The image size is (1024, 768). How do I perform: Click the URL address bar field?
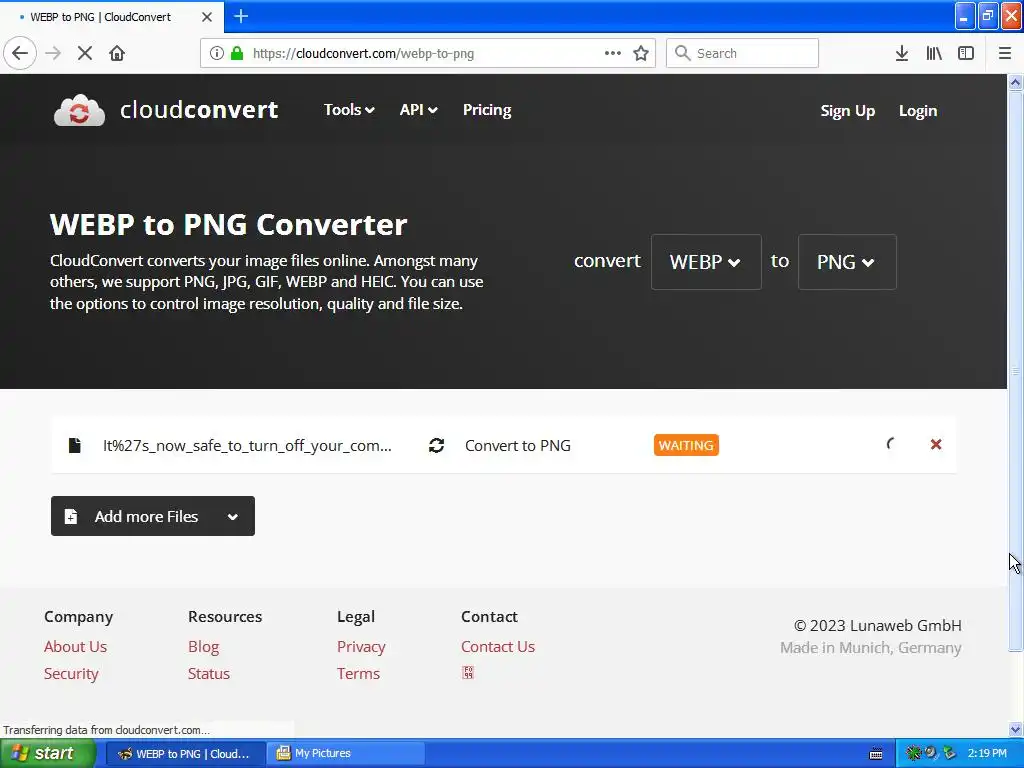[x=428, y=53]
